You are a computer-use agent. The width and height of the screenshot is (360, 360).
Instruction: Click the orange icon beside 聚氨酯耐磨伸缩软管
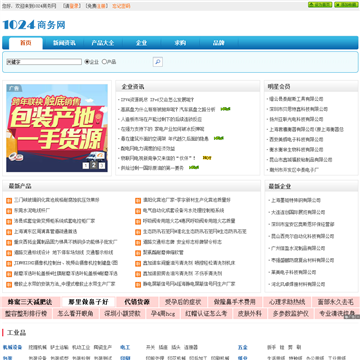(138, 253)
